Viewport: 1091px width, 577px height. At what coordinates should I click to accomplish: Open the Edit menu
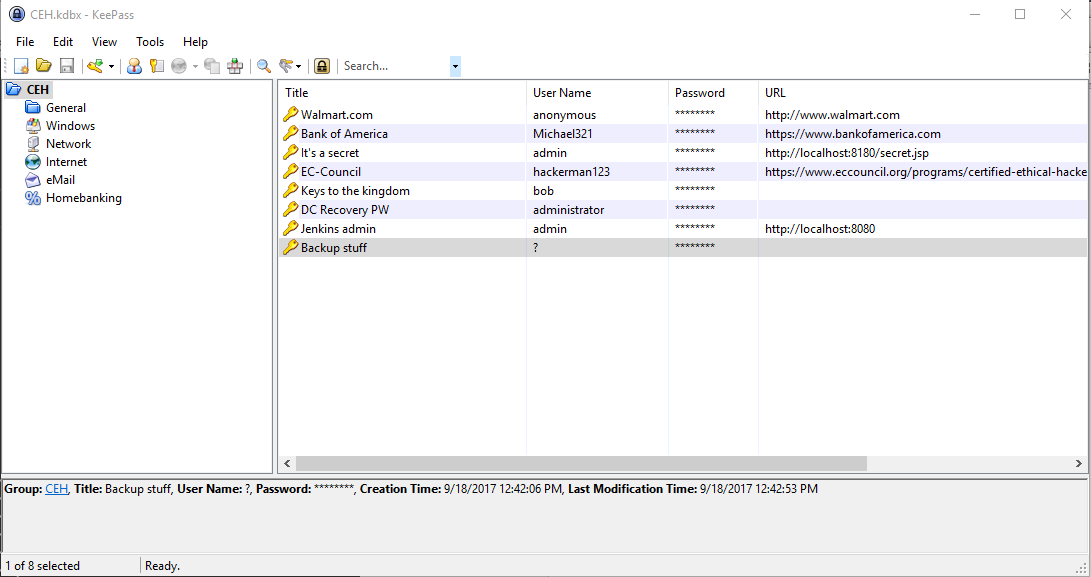pyautogui.click(x=63, y=42)
